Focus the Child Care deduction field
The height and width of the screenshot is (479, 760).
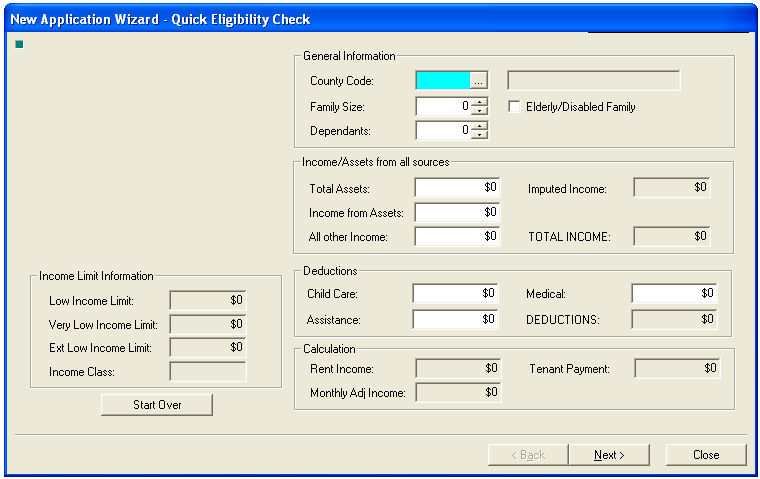[455, 294]
